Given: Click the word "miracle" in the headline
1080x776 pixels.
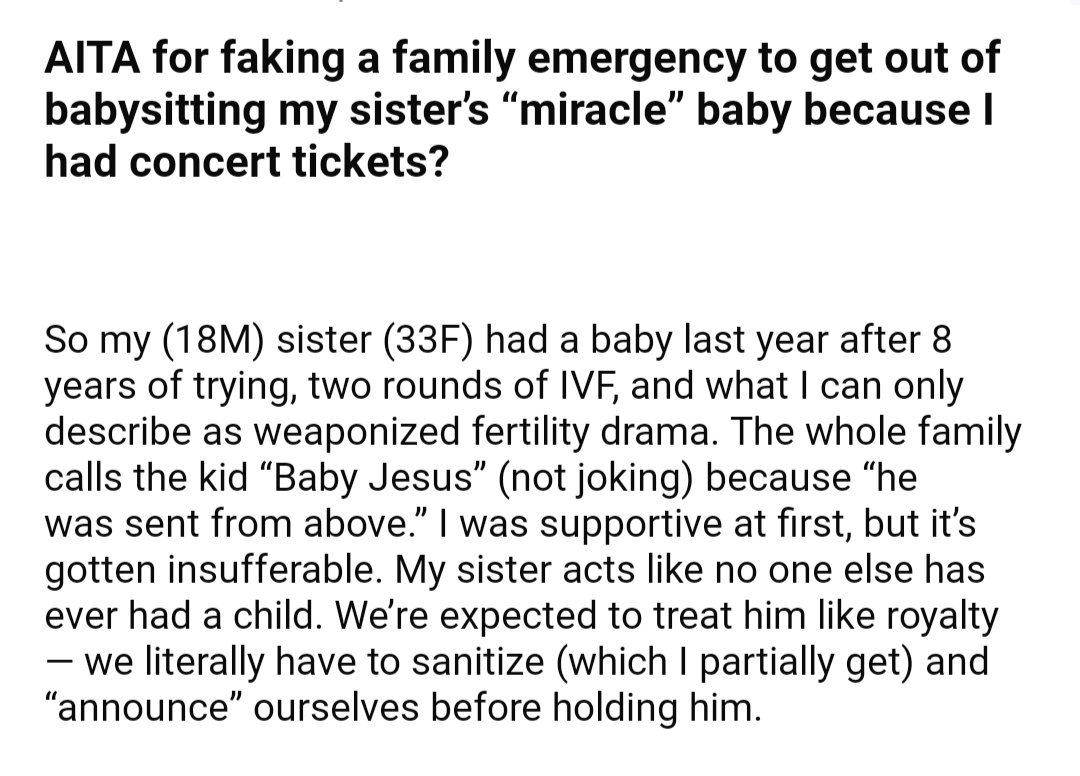Looking at the screenshot, I should (x=594, y=109).
